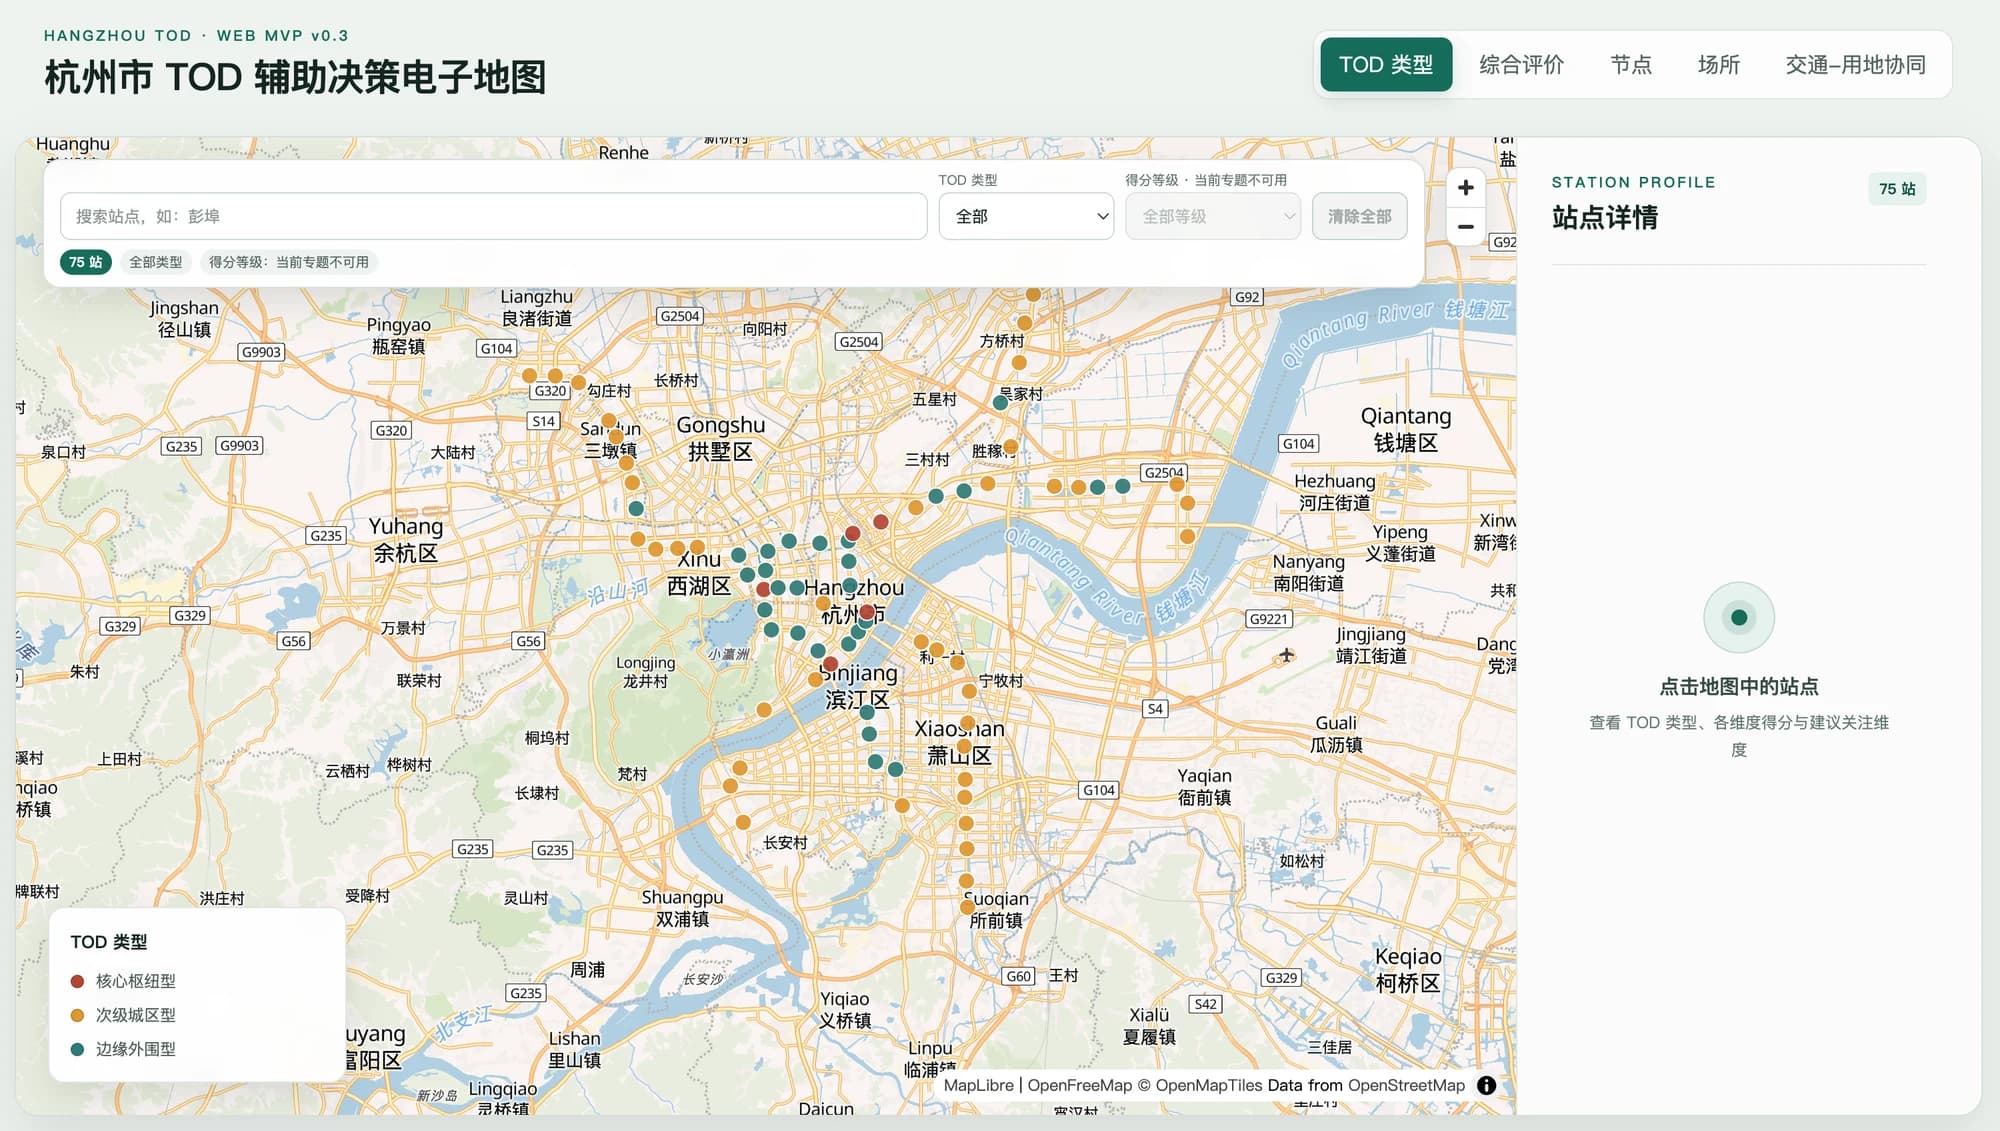2000x1131 pixels.
Task: Zoom out the map with minus button
Action: [1465, 226]
